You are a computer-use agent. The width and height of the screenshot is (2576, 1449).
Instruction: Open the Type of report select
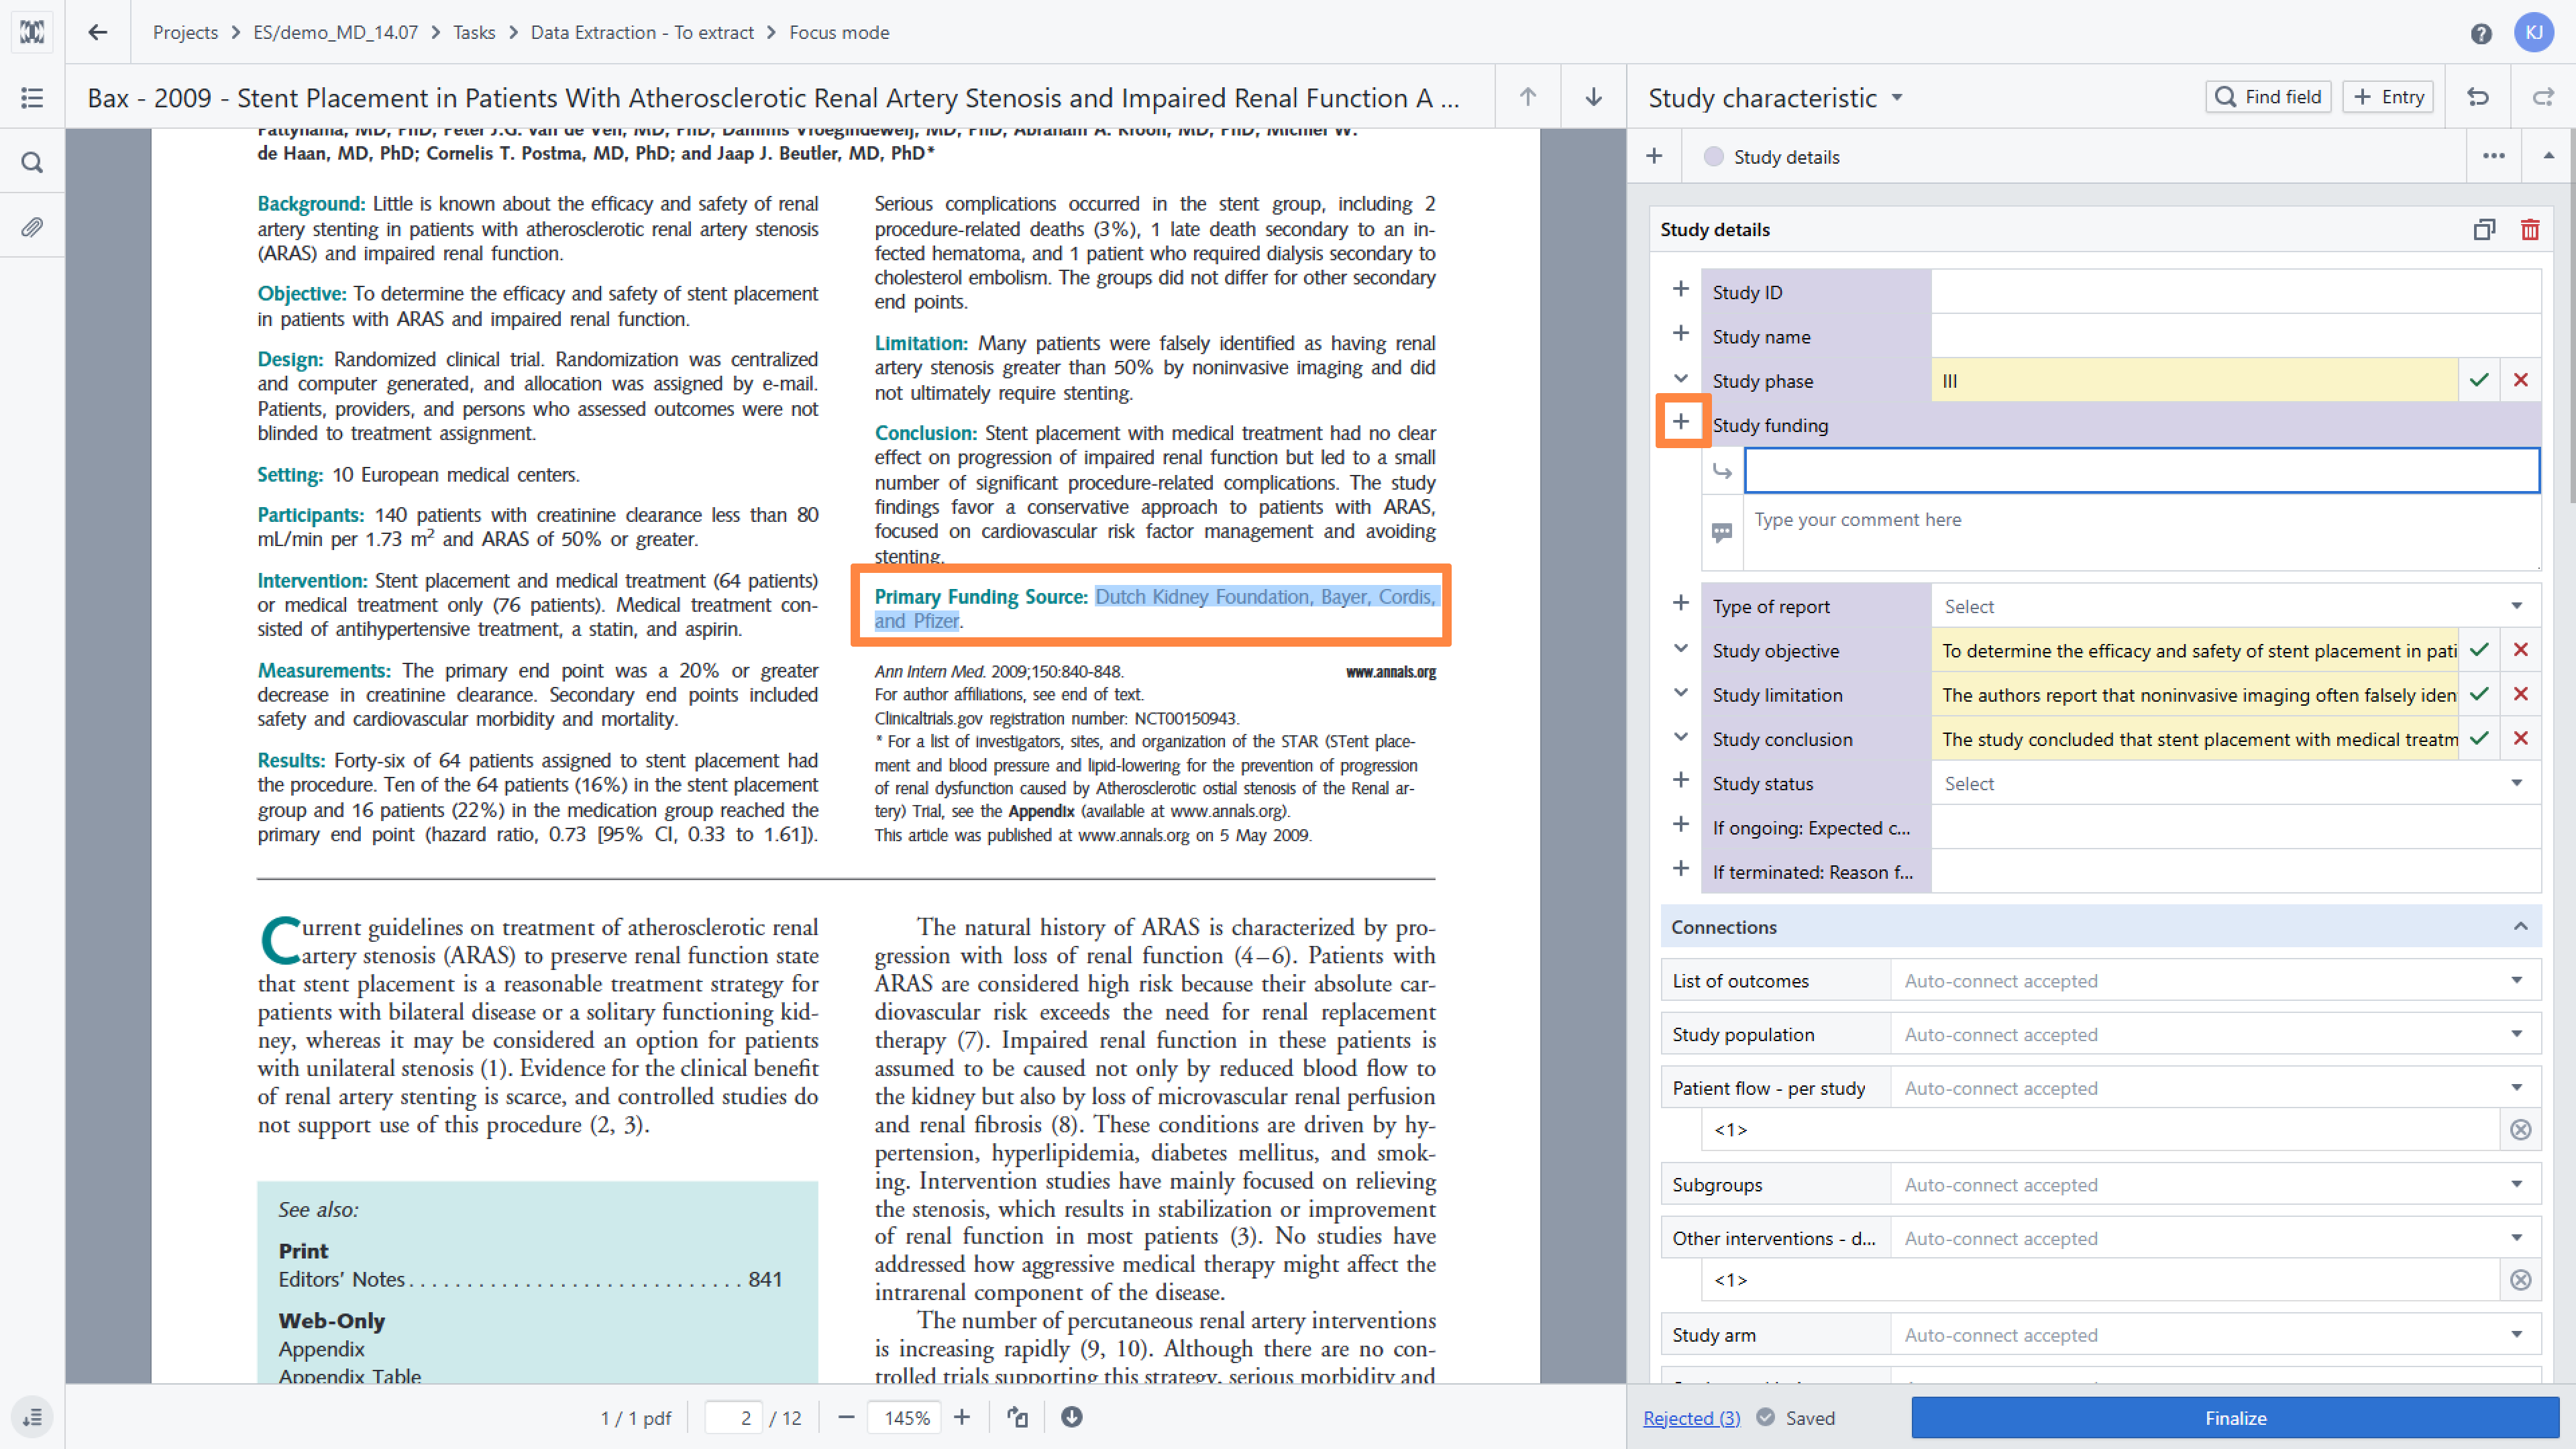[2235, 606]
